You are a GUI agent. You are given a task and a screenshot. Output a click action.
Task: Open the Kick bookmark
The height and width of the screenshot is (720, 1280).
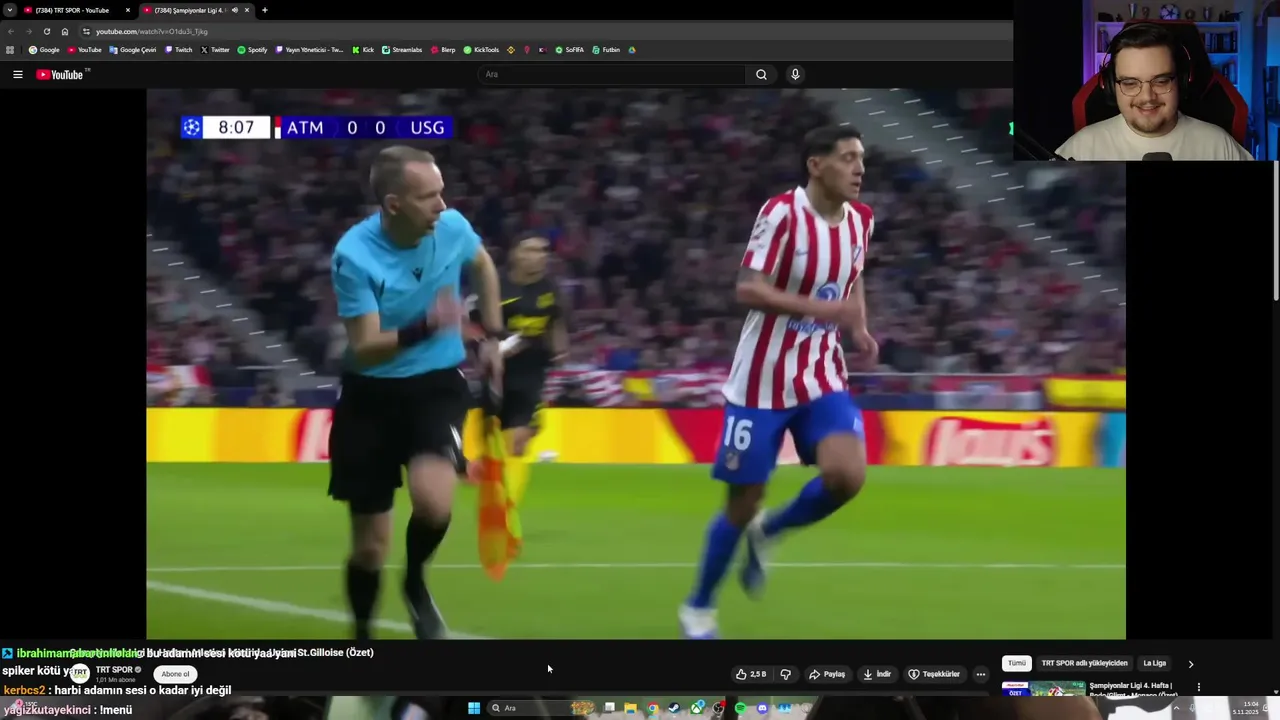[364, 49]
